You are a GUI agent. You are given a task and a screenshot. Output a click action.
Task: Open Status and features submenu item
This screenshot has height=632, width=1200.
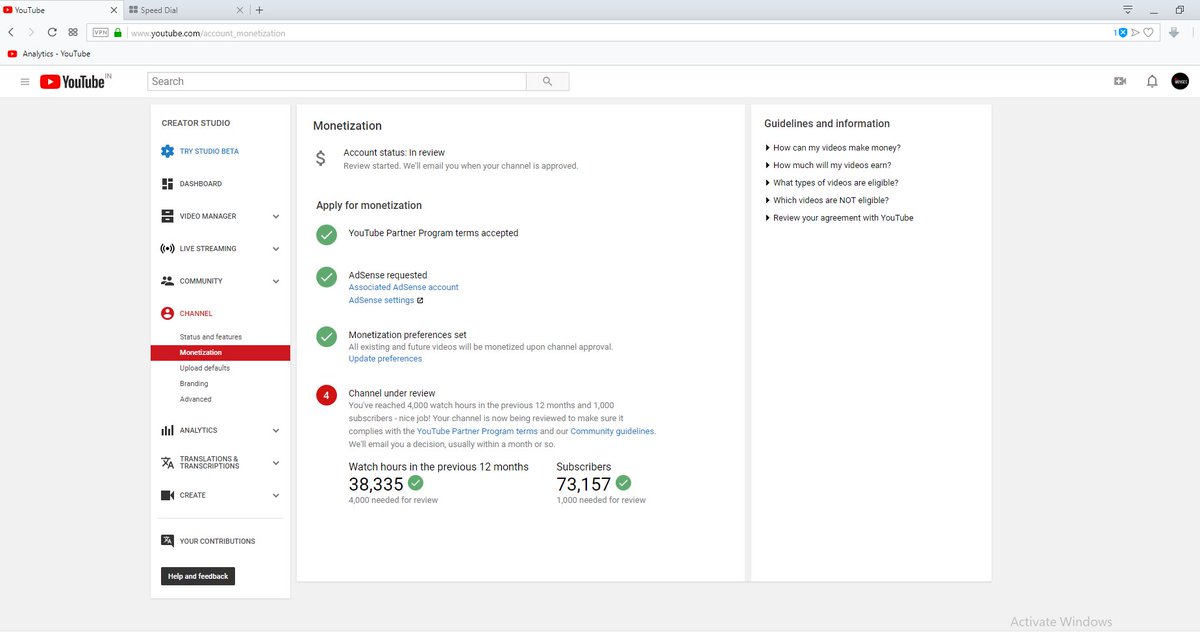pyautogui.click(x=211, y=337)
